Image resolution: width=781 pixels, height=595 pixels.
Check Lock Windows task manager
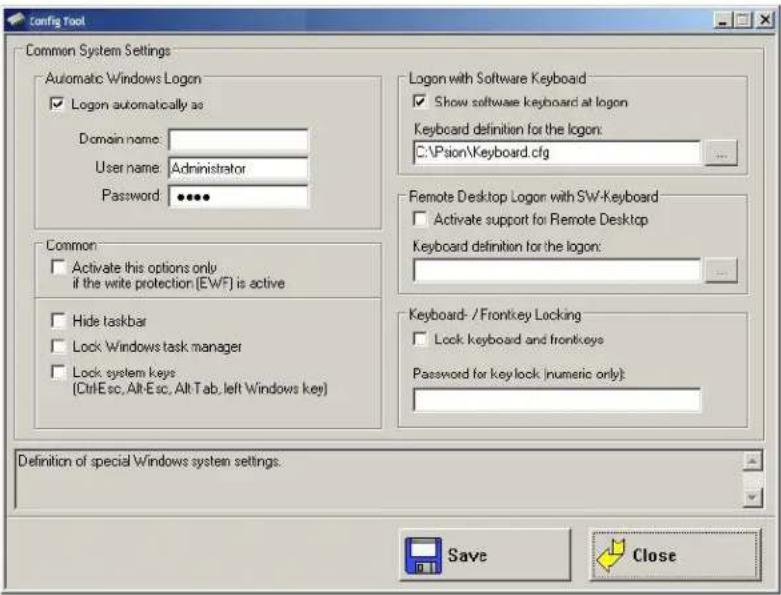tap(58, 346)
